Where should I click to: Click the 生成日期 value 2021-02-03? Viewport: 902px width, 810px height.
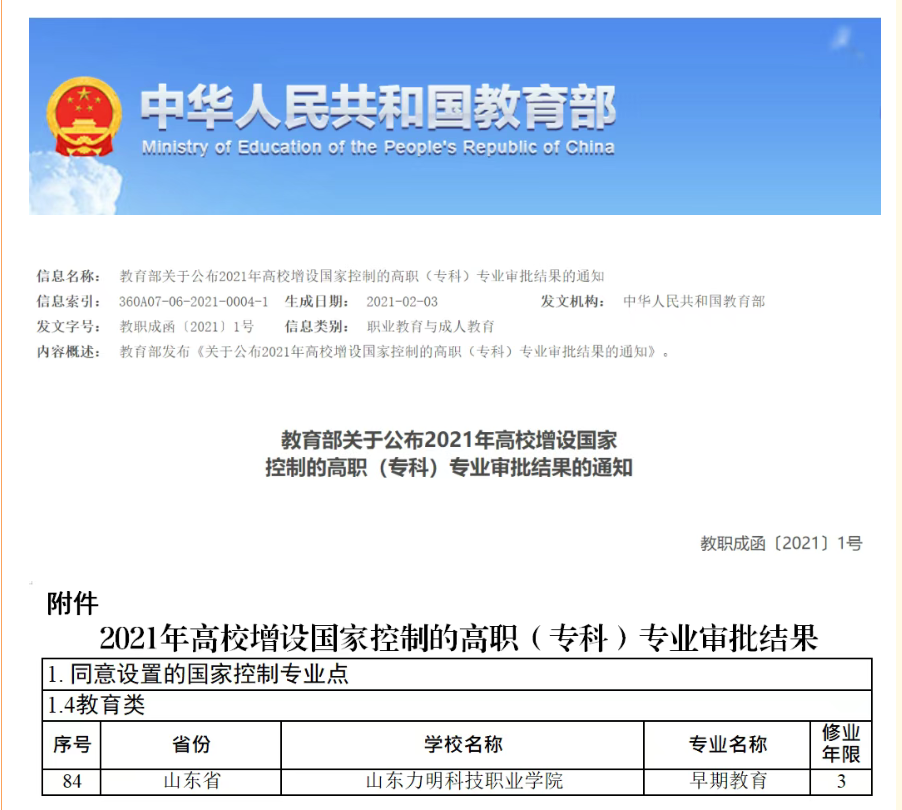402,301
